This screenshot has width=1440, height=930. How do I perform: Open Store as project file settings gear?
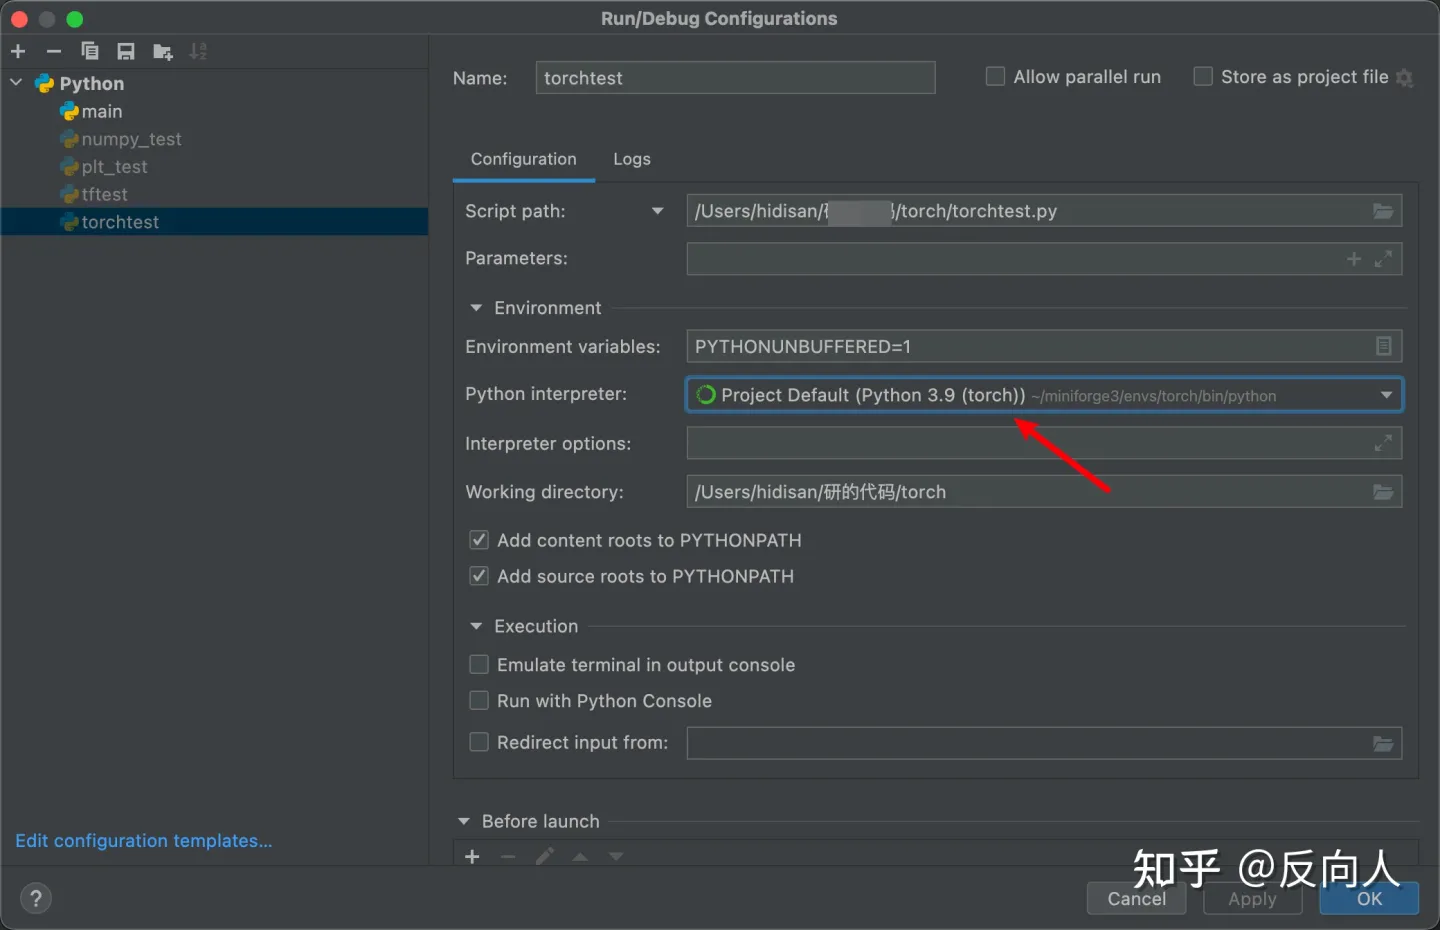click(x=1404, y=78)
